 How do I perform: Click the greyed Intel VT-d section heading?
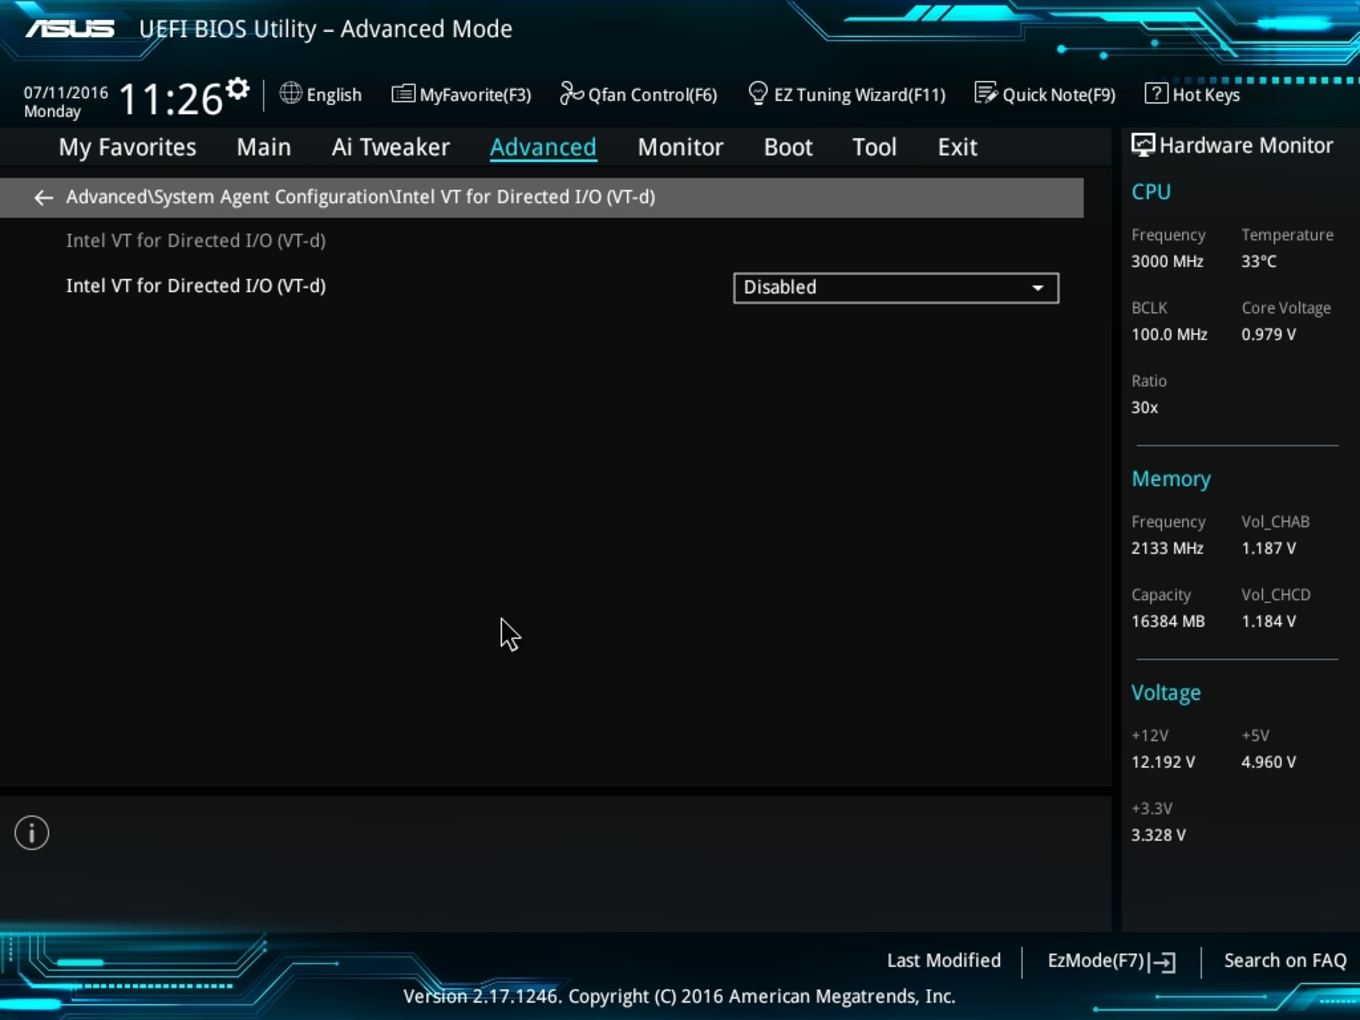[x=196, y=241]
